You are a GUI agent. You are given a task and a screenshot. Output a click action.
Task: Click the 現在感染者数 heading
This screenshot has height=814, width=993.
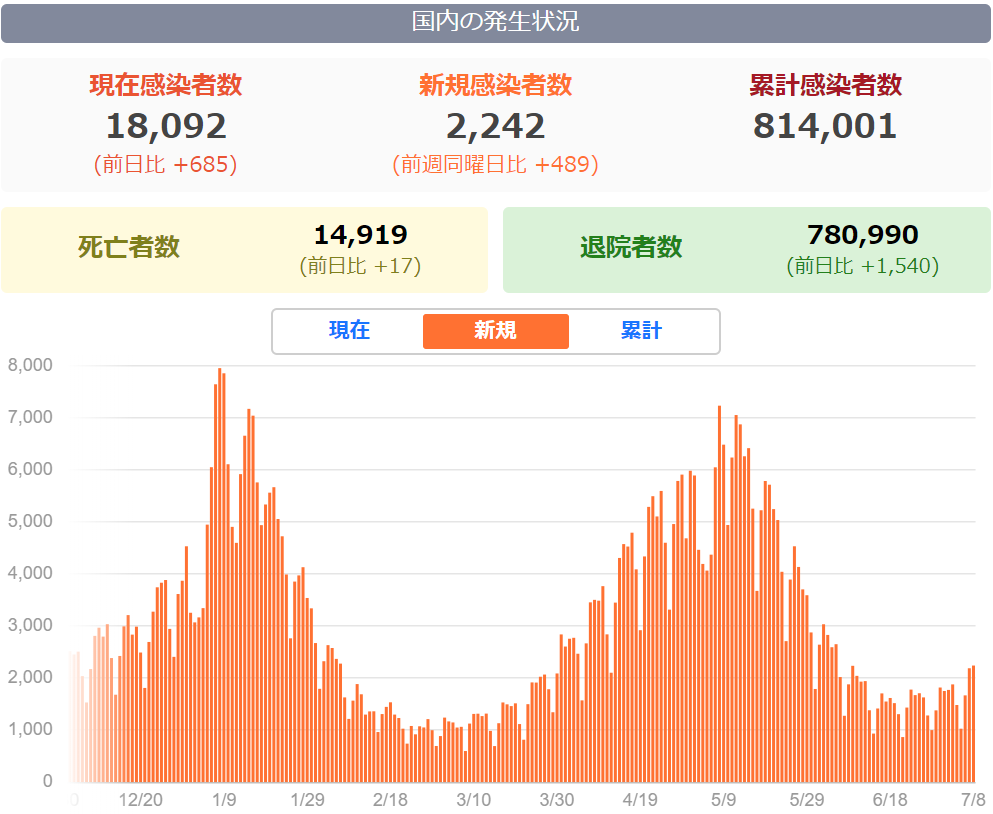tap(166, 85)
